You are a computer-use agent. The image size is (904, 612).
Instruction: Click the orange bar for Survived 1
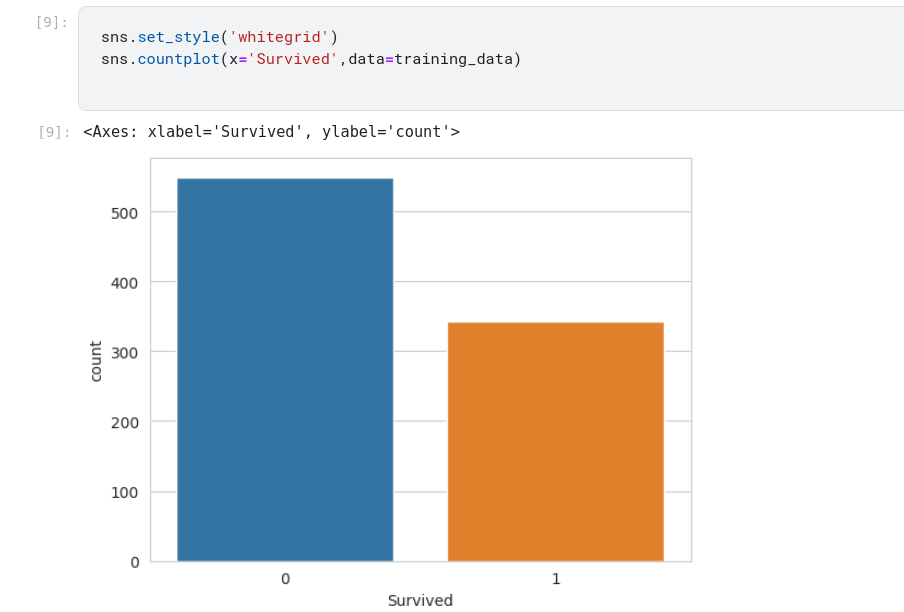555,441
